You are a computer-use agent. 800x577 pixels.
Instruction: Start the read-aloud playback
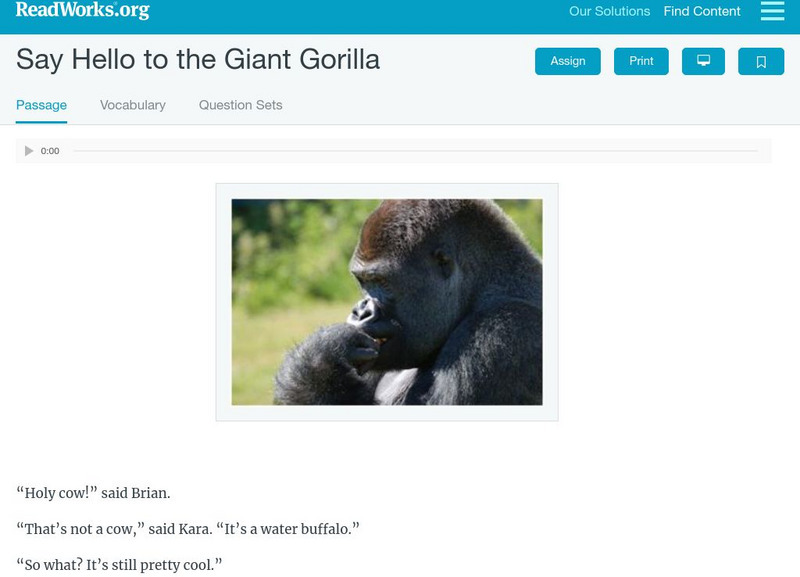pyautogui.click(x=28, y=151)
